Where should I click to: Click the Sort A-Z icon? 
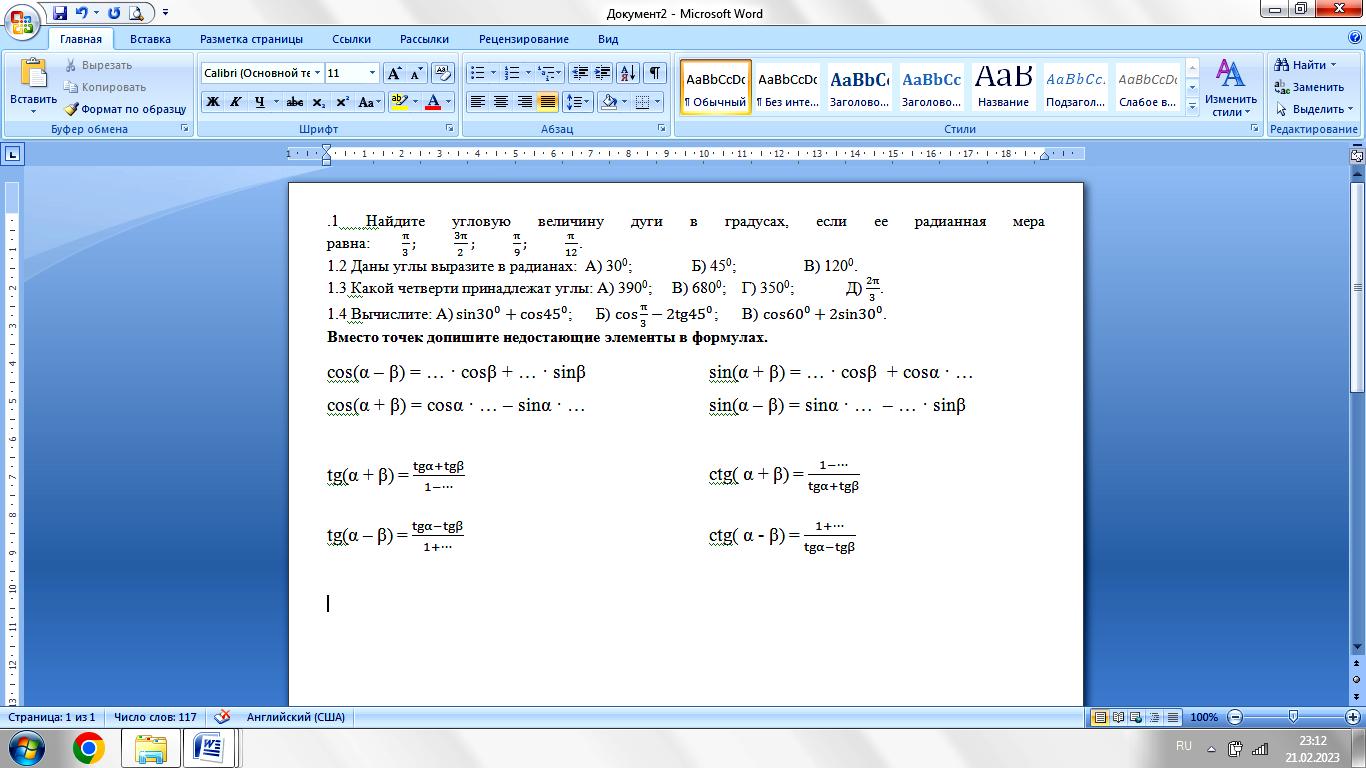click(x=628, y=73)
